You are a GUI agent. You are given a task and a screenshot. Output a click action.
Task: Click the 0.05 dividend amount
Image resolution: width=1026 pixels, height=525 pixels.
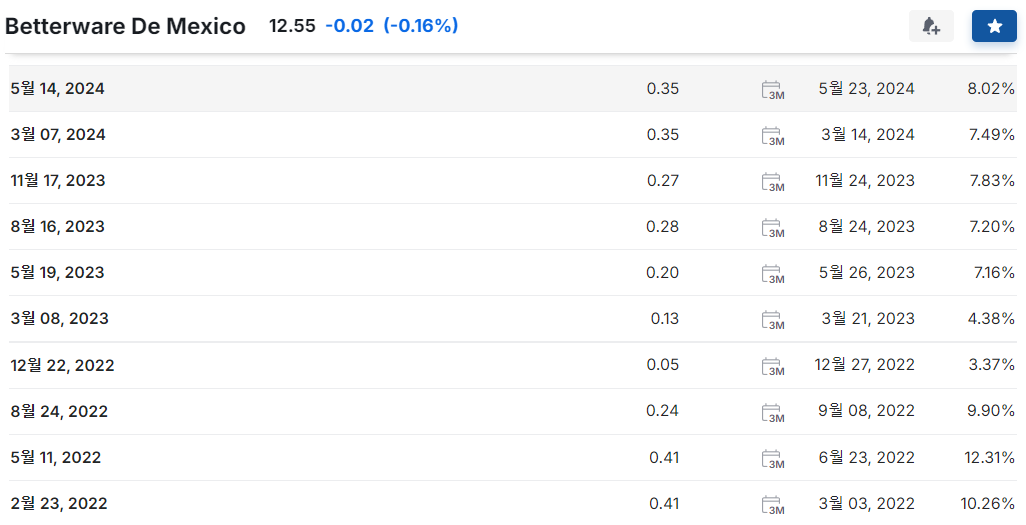coord(662,365)
